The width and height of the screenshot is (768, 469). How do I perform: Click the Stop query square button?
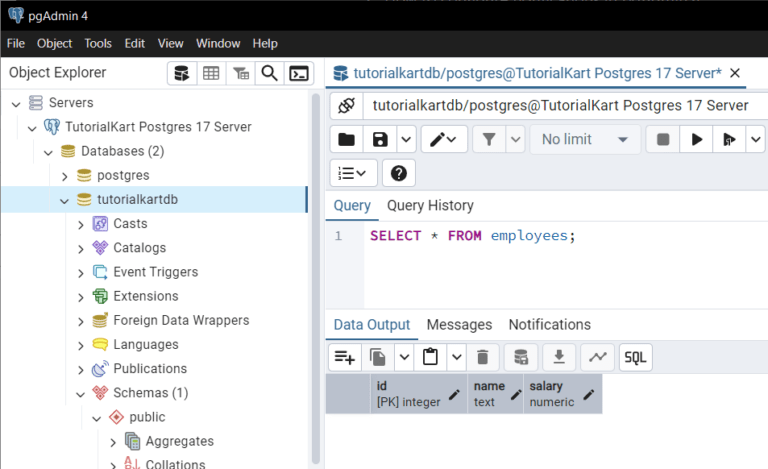coord(663,140)
